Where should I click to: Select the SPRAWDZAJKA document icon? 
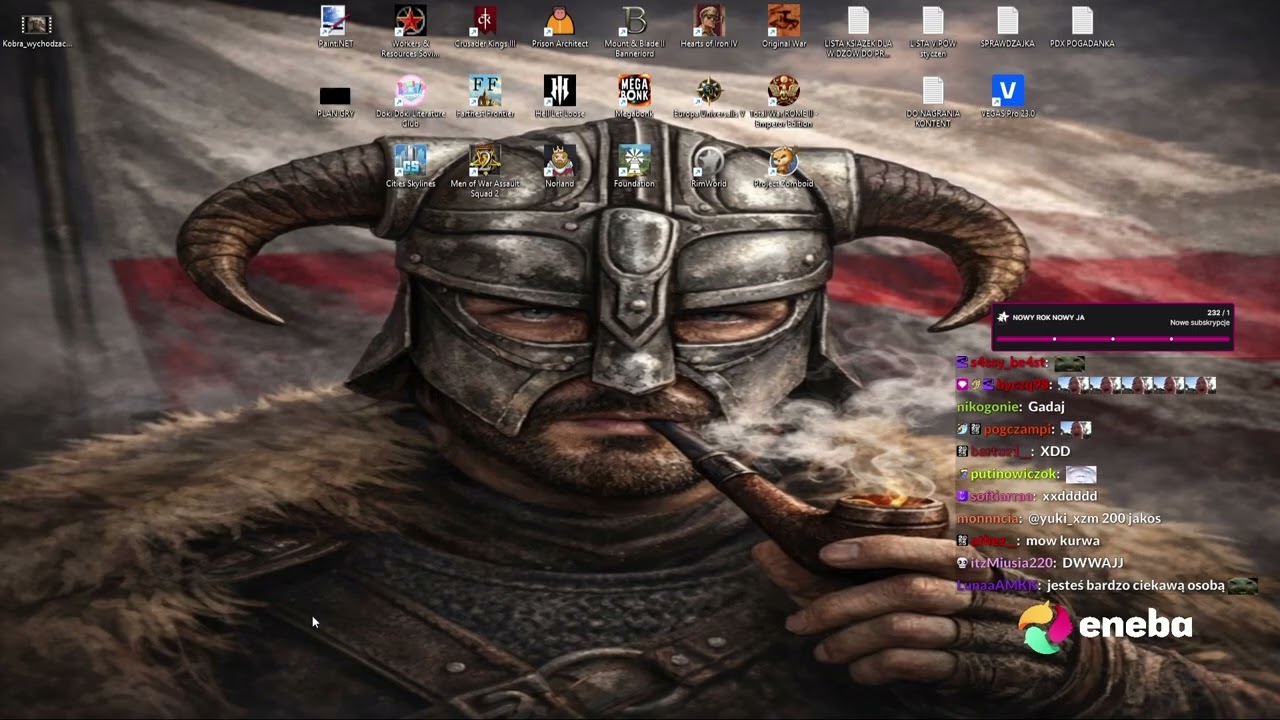click(x=1007, y=26)
